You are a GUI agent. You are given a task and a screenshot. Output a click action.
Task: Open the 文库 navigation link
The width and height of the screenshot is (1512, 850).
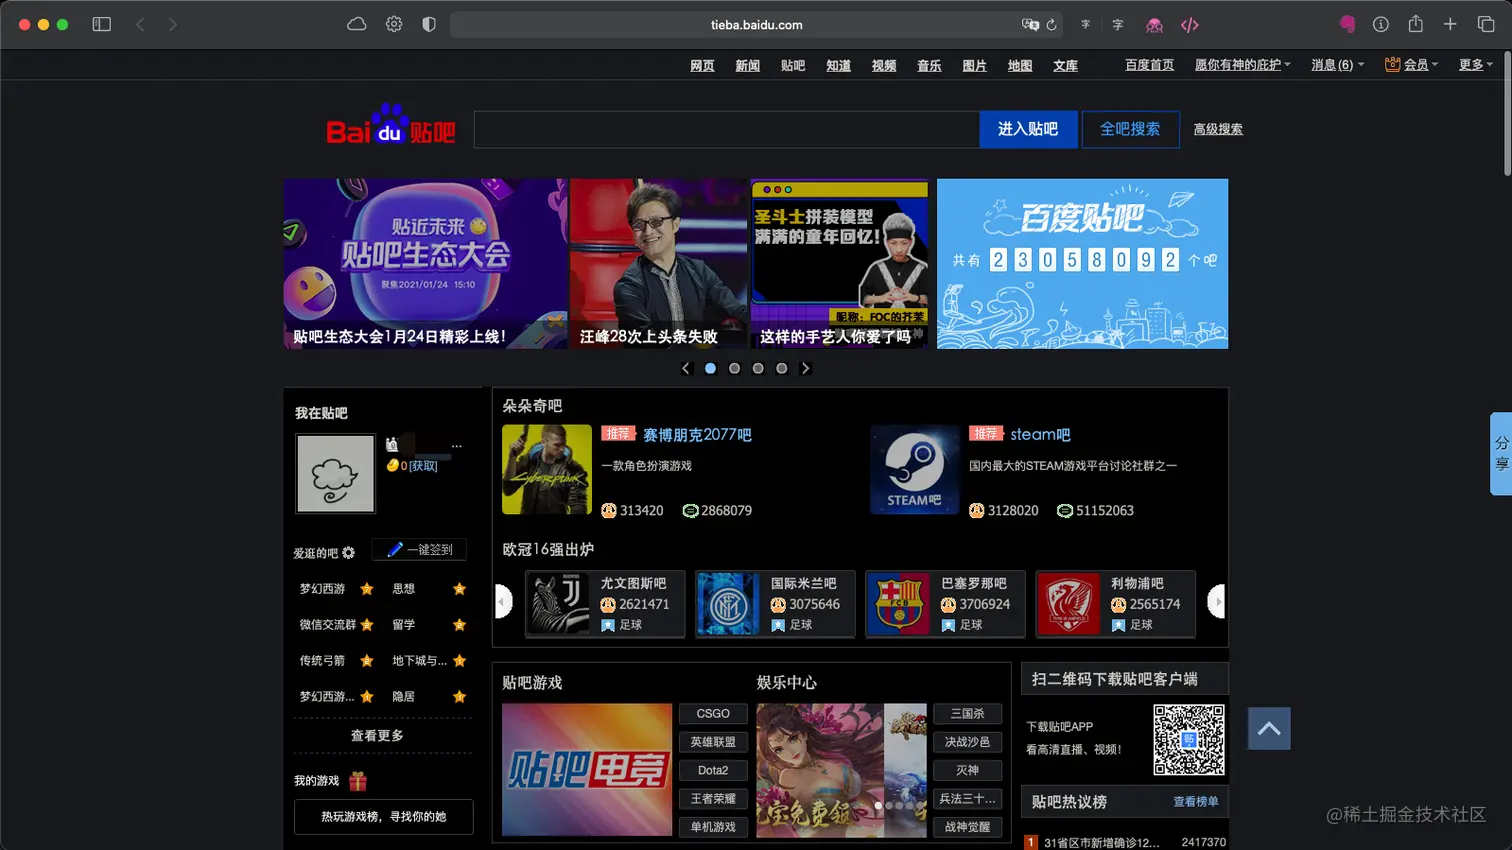pyautogui.click(x=1066, y=66)
